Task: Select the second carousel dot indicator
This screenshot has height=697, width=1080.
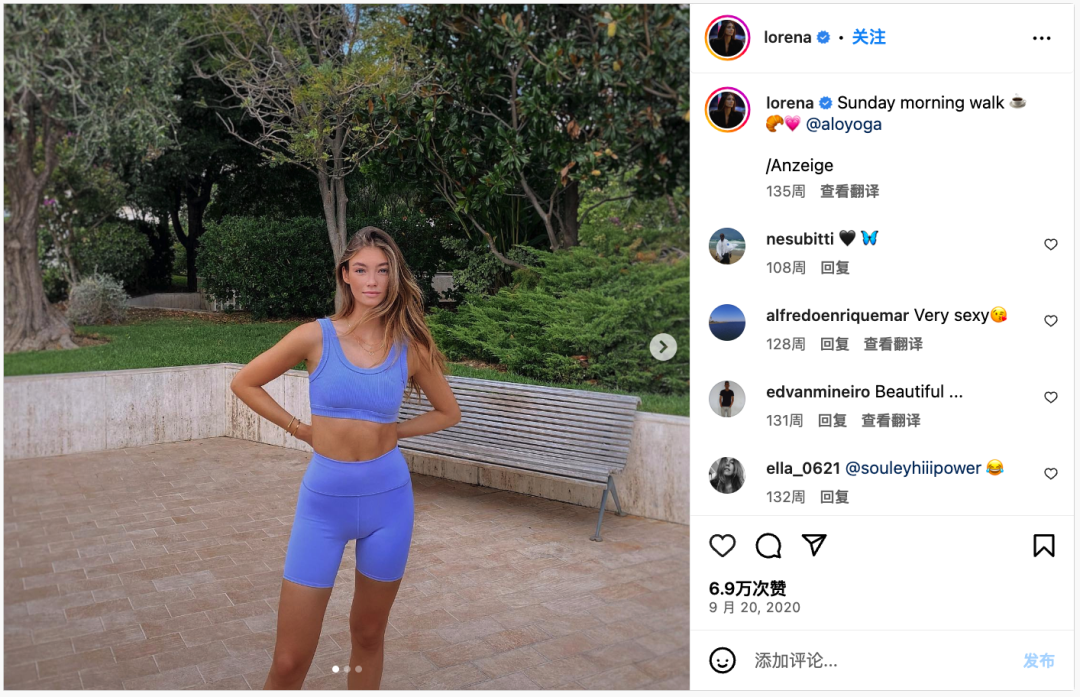Action: (347, 669)
